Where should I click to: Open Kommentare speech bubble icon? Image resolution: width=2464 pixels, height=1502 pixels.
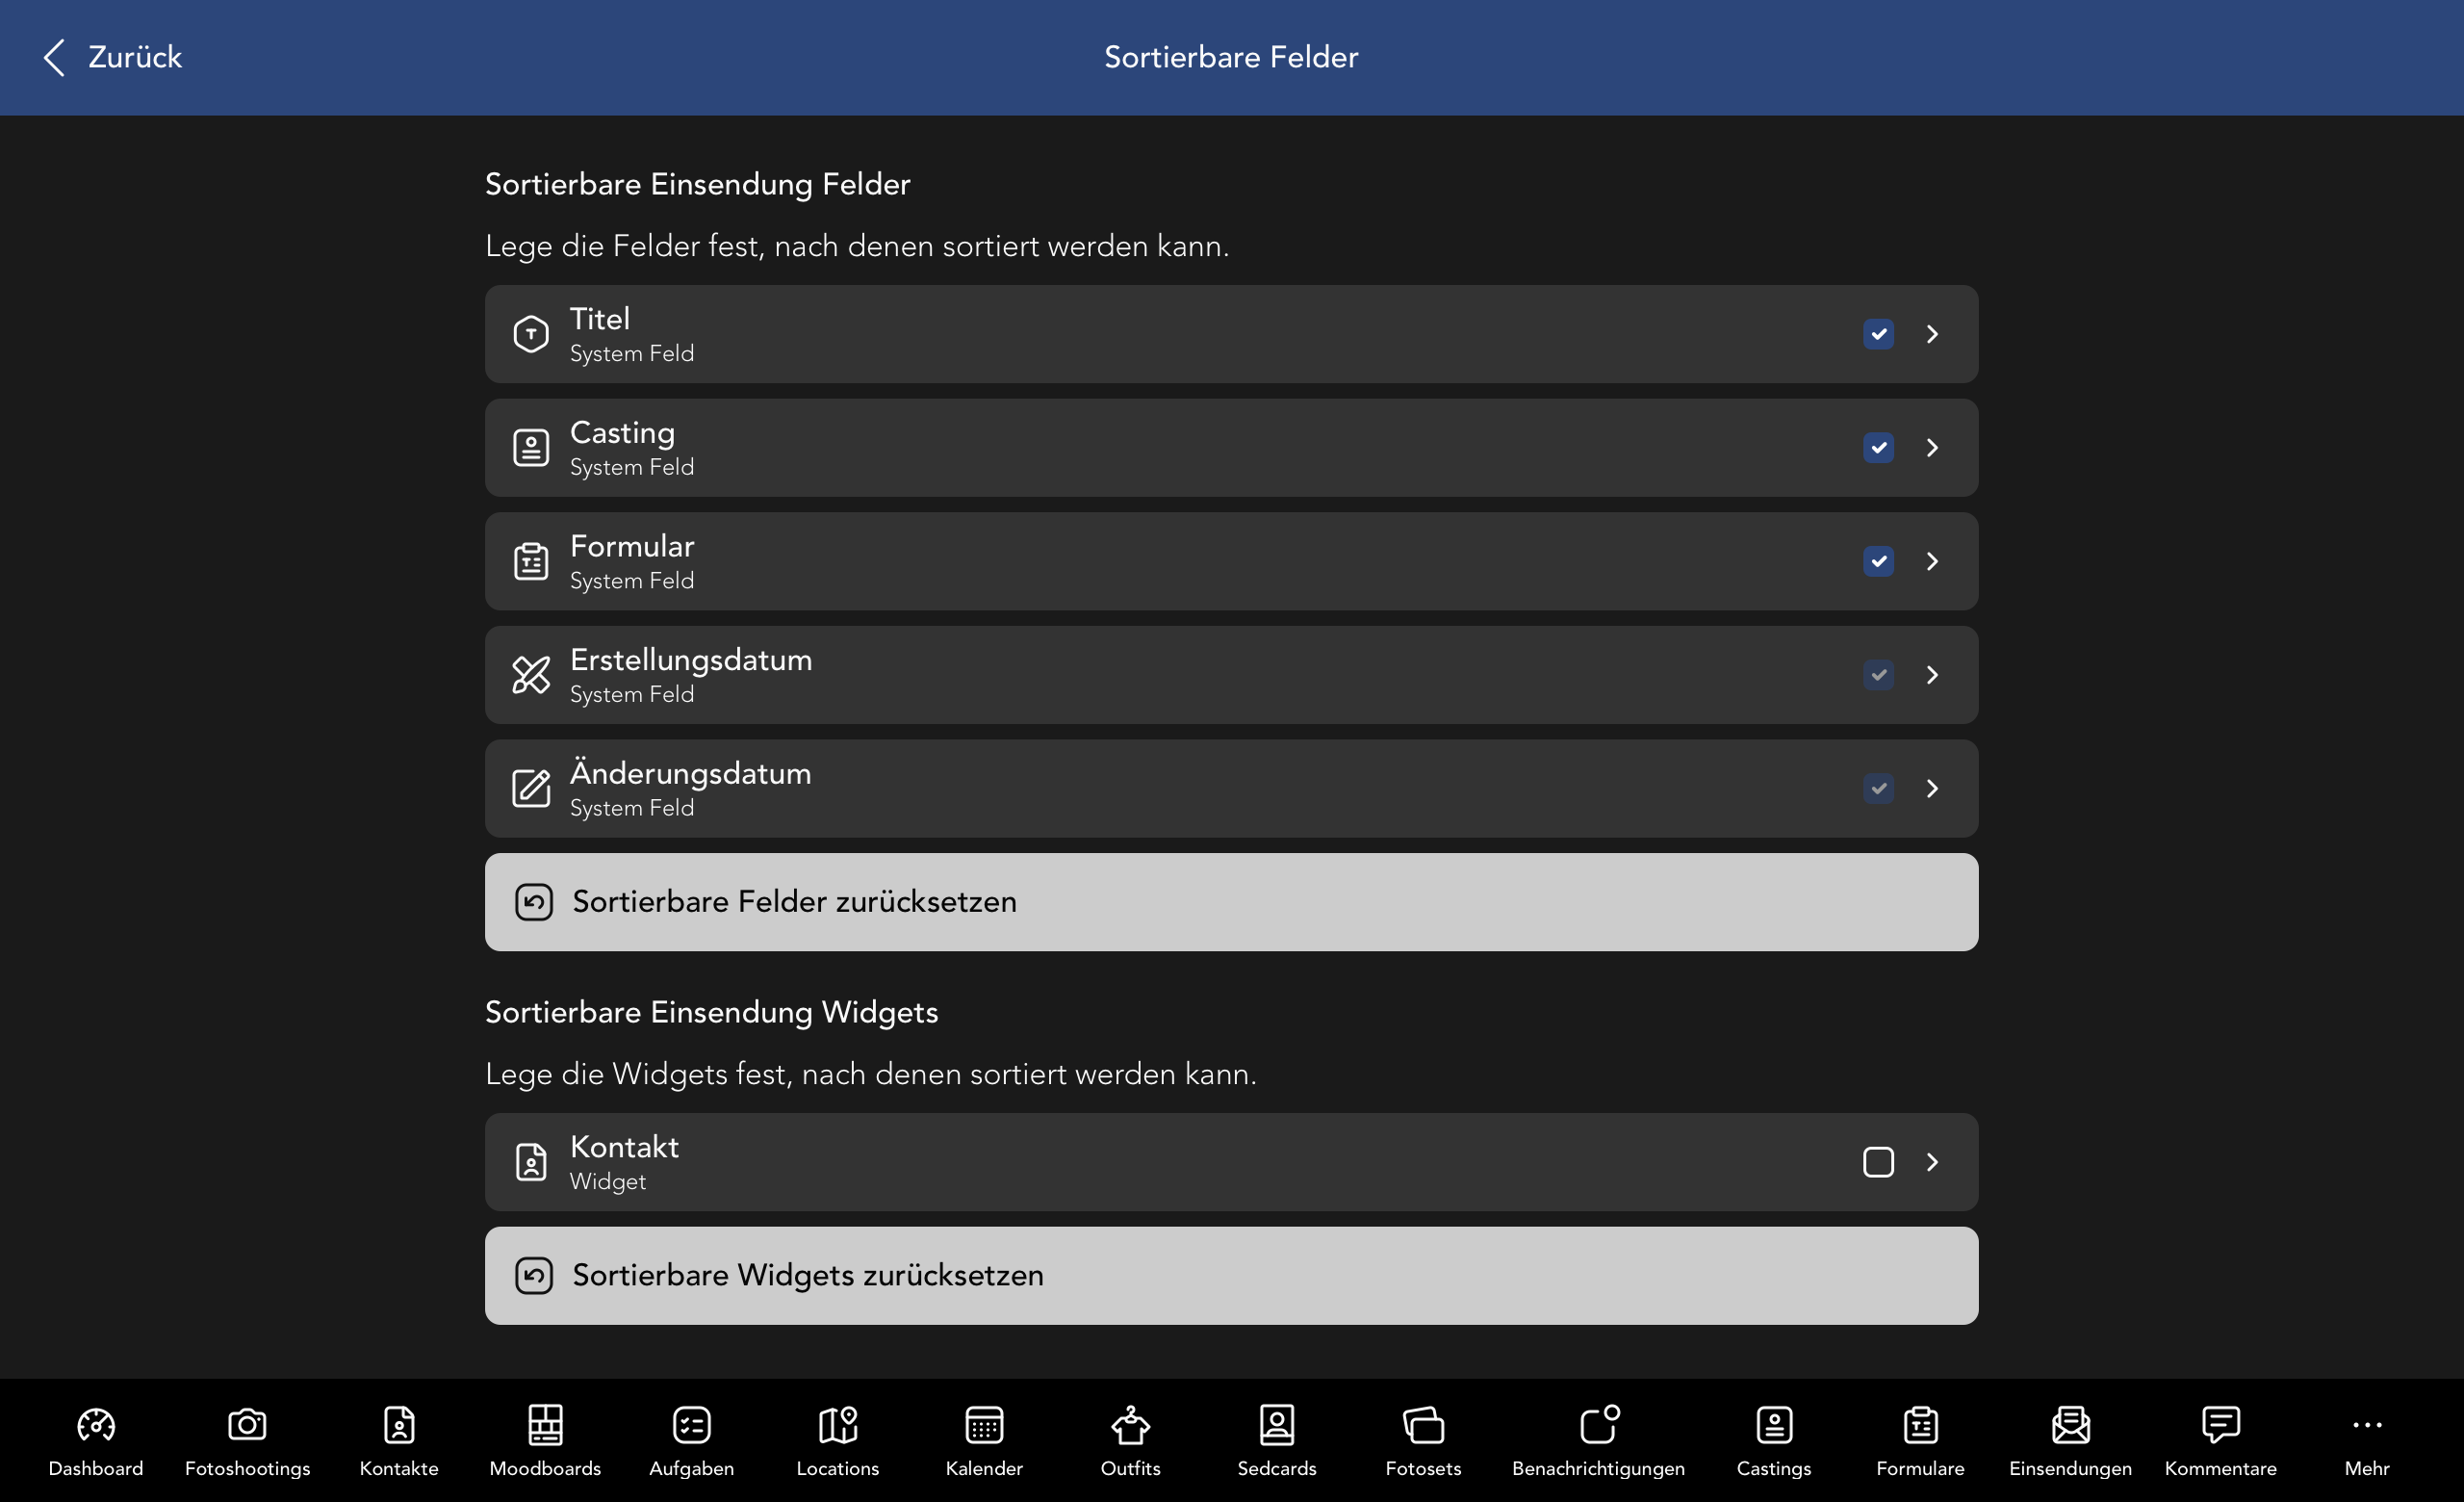pos(2221,1425)
